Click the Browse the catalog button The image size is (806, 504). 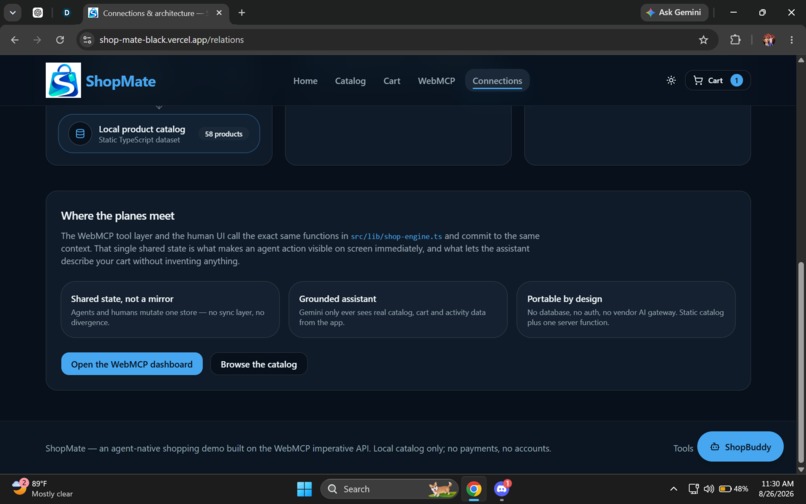click(259, 364)
